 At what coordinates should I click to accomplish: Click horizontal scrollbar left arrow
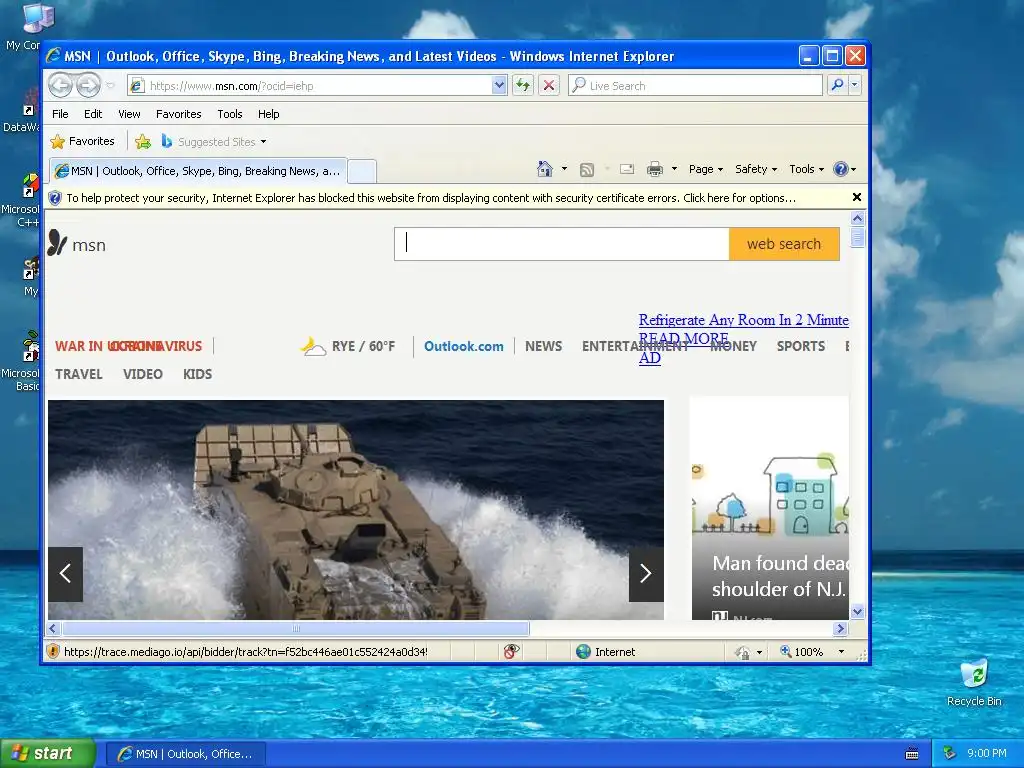[54, 628]
